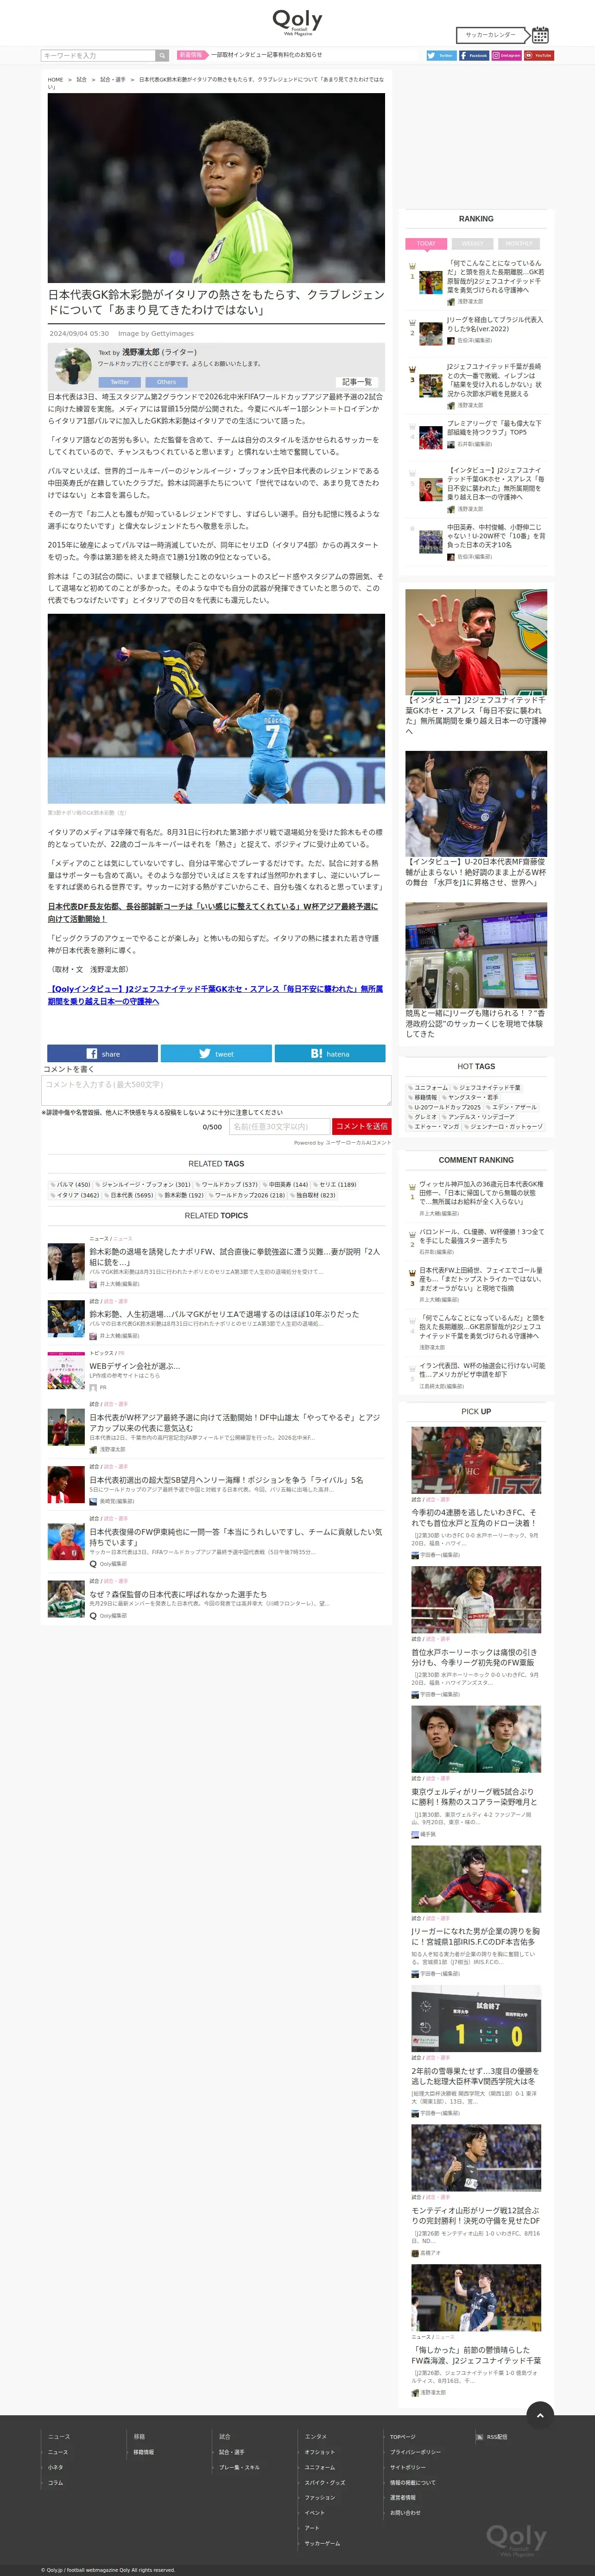This screenshot has width=595, height=2576.
Task: Select the TODAY ranking tab
Action: (426, 244)
